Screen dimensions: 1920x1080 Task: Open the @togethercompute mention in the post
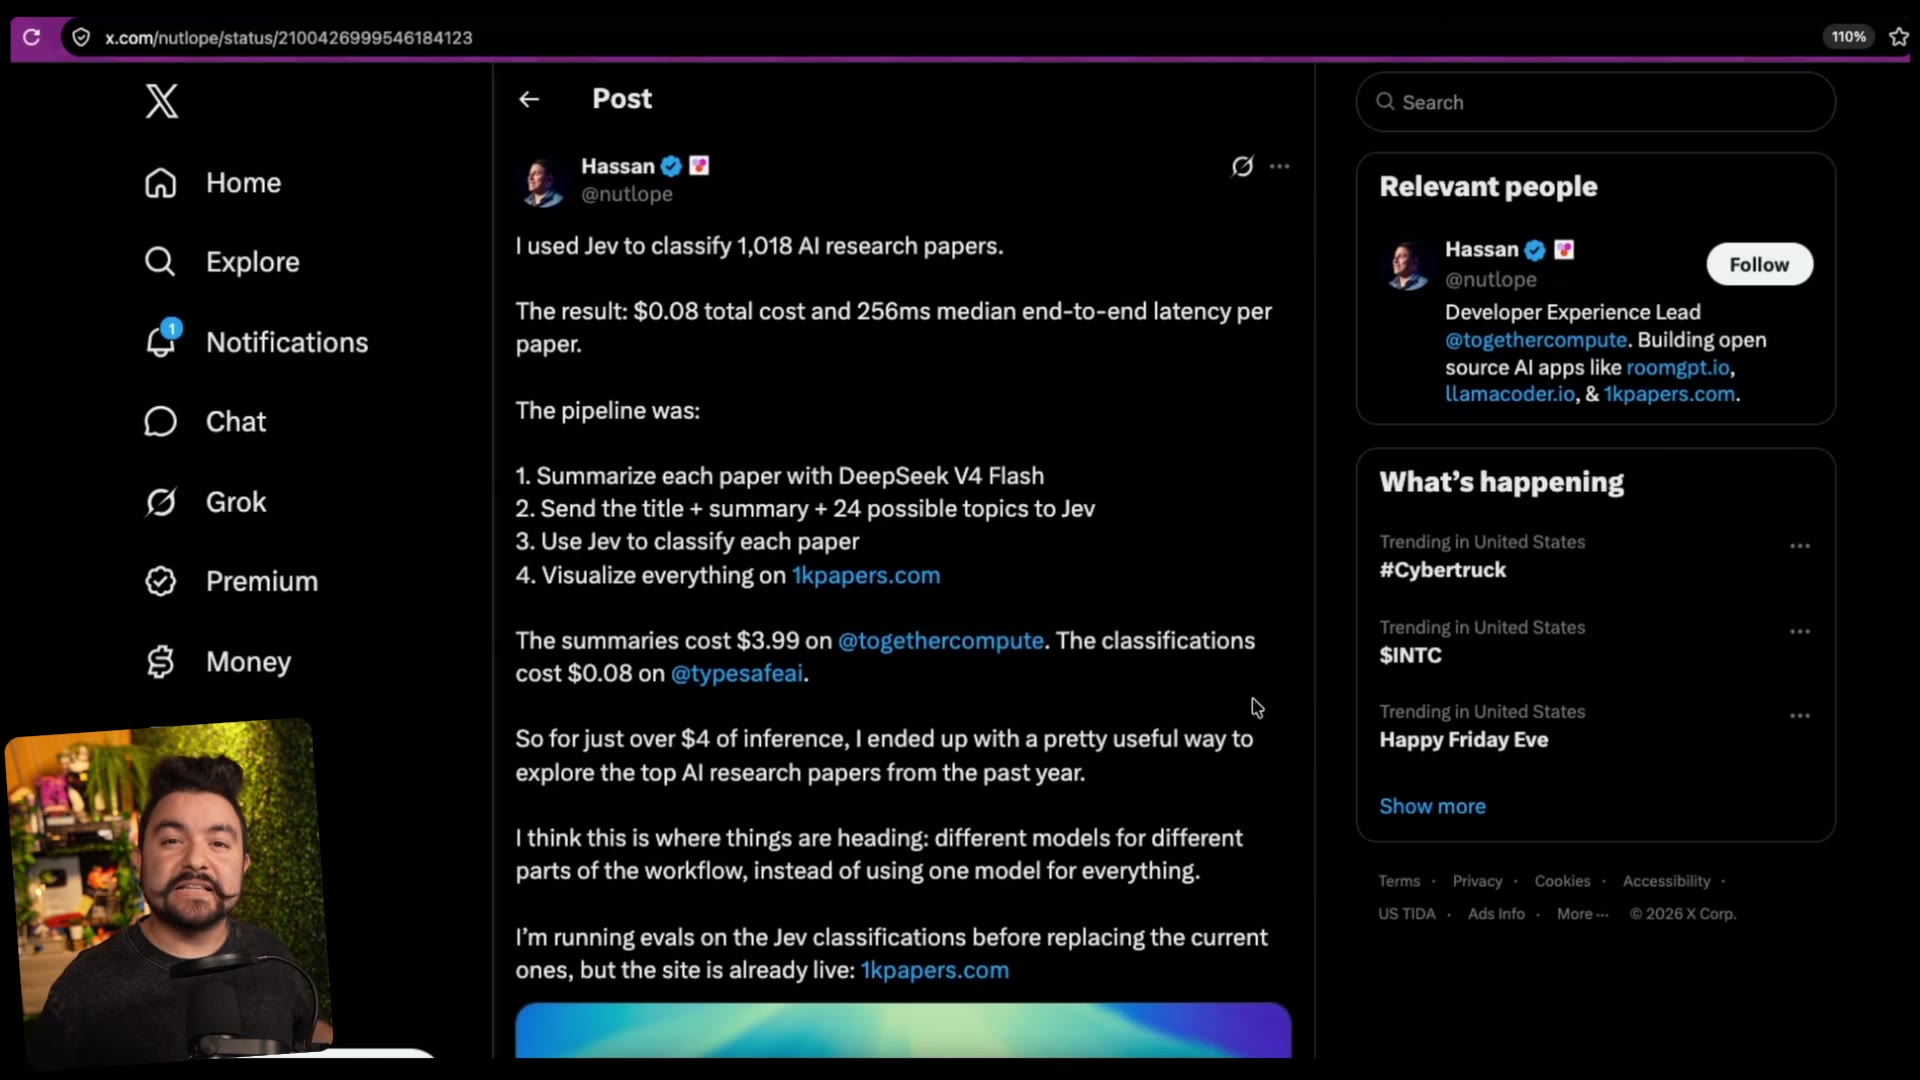[941, 641]
